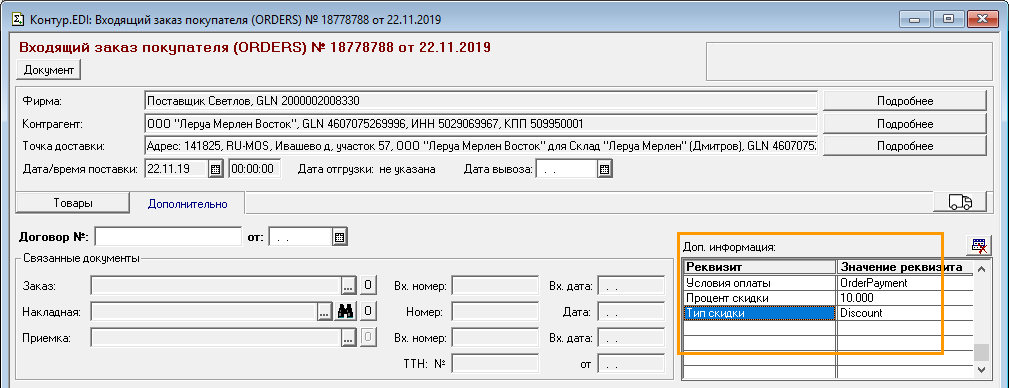The height and width of the screenshot is (388, 1009).
Task: Click Подробнее button for Точка доставки
Action: coord(905,146)
